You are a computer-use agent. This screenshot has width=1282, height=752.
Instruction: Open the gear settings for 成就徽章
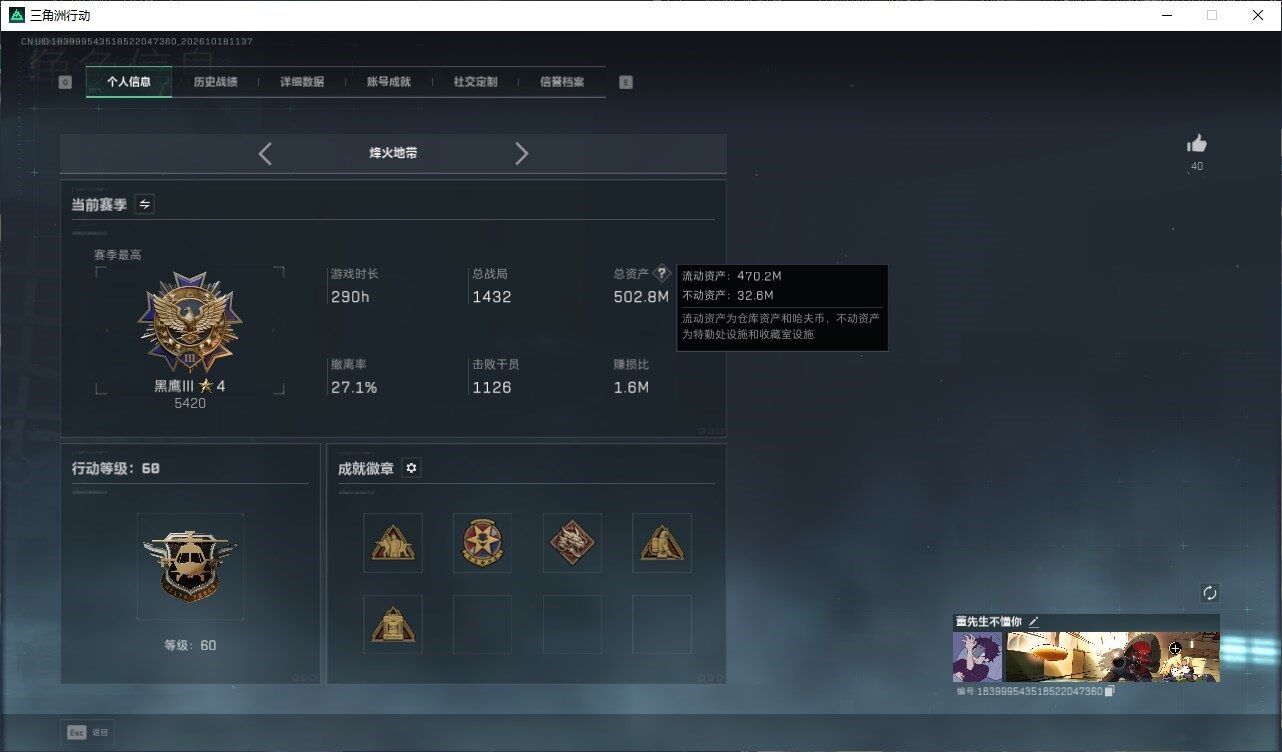411,468
